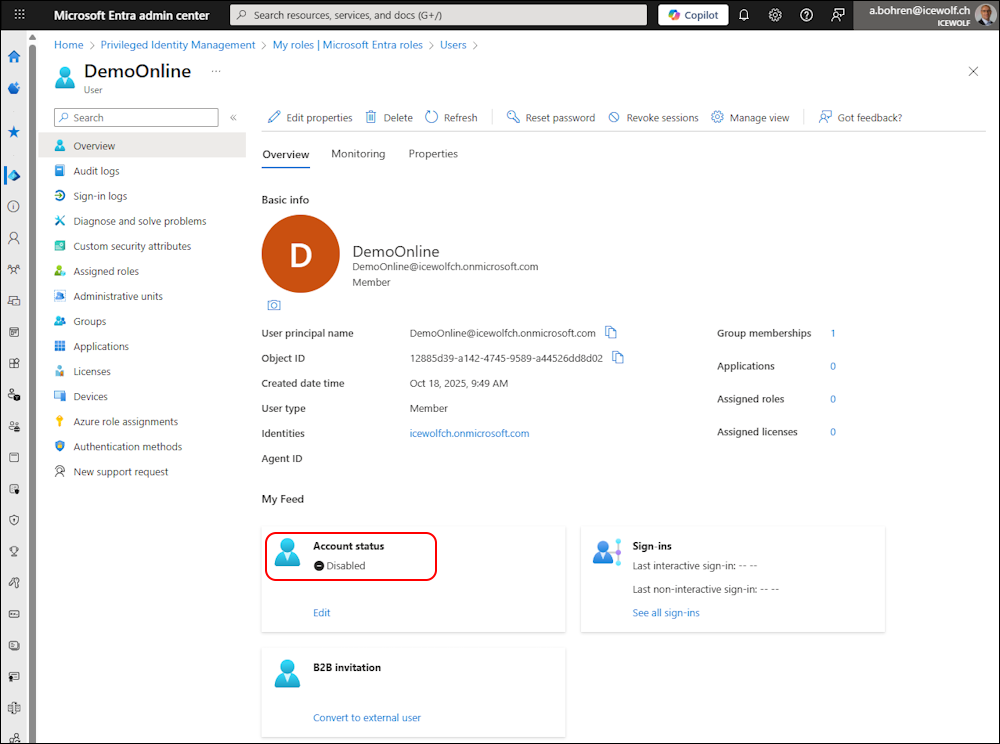Click the camera icon under profile picture
This screenshot has height=744, width=1000.
(274, 305)
